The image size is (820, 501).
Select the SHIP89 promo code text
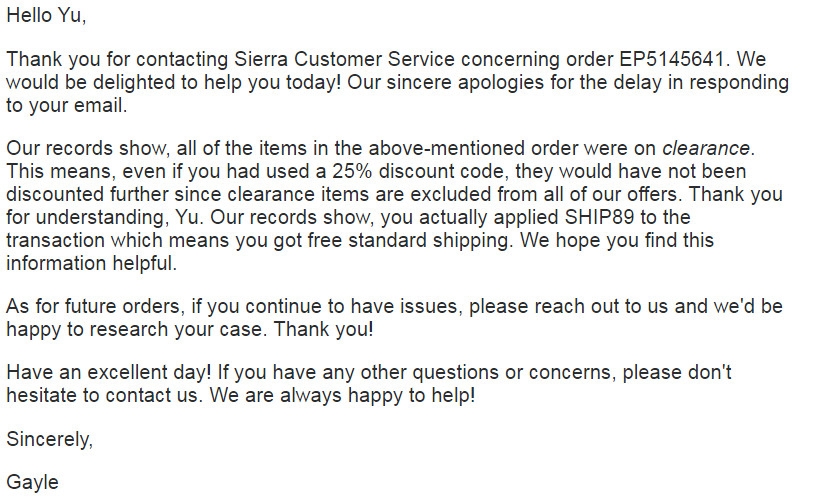(x=599, y=217)
